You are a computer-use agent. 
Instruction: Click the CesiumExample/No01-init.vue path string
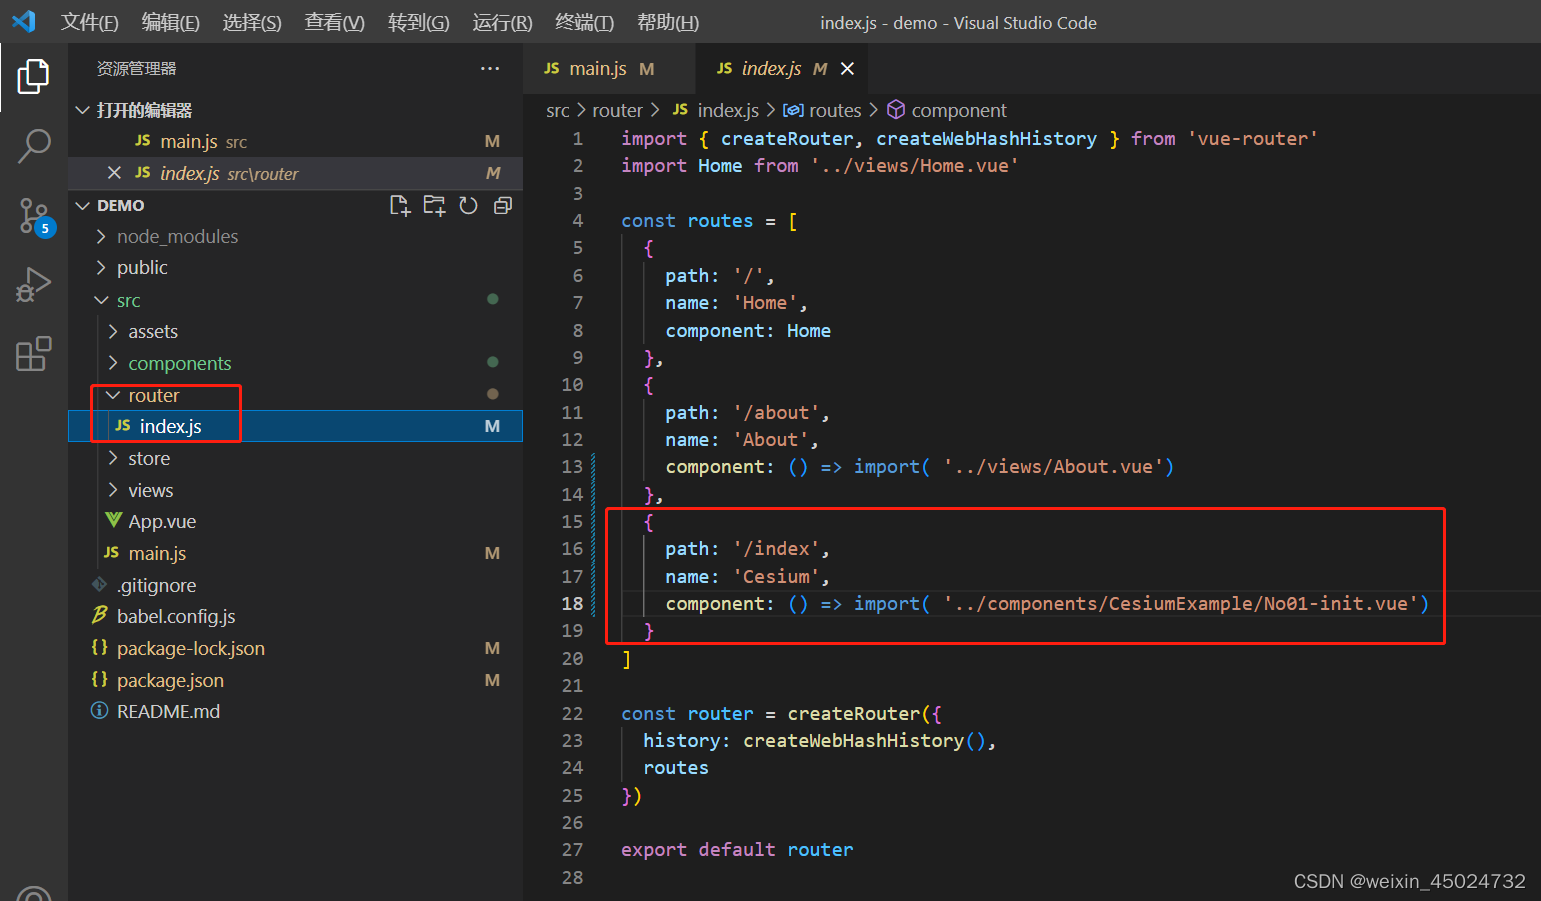click(1181, 603)
